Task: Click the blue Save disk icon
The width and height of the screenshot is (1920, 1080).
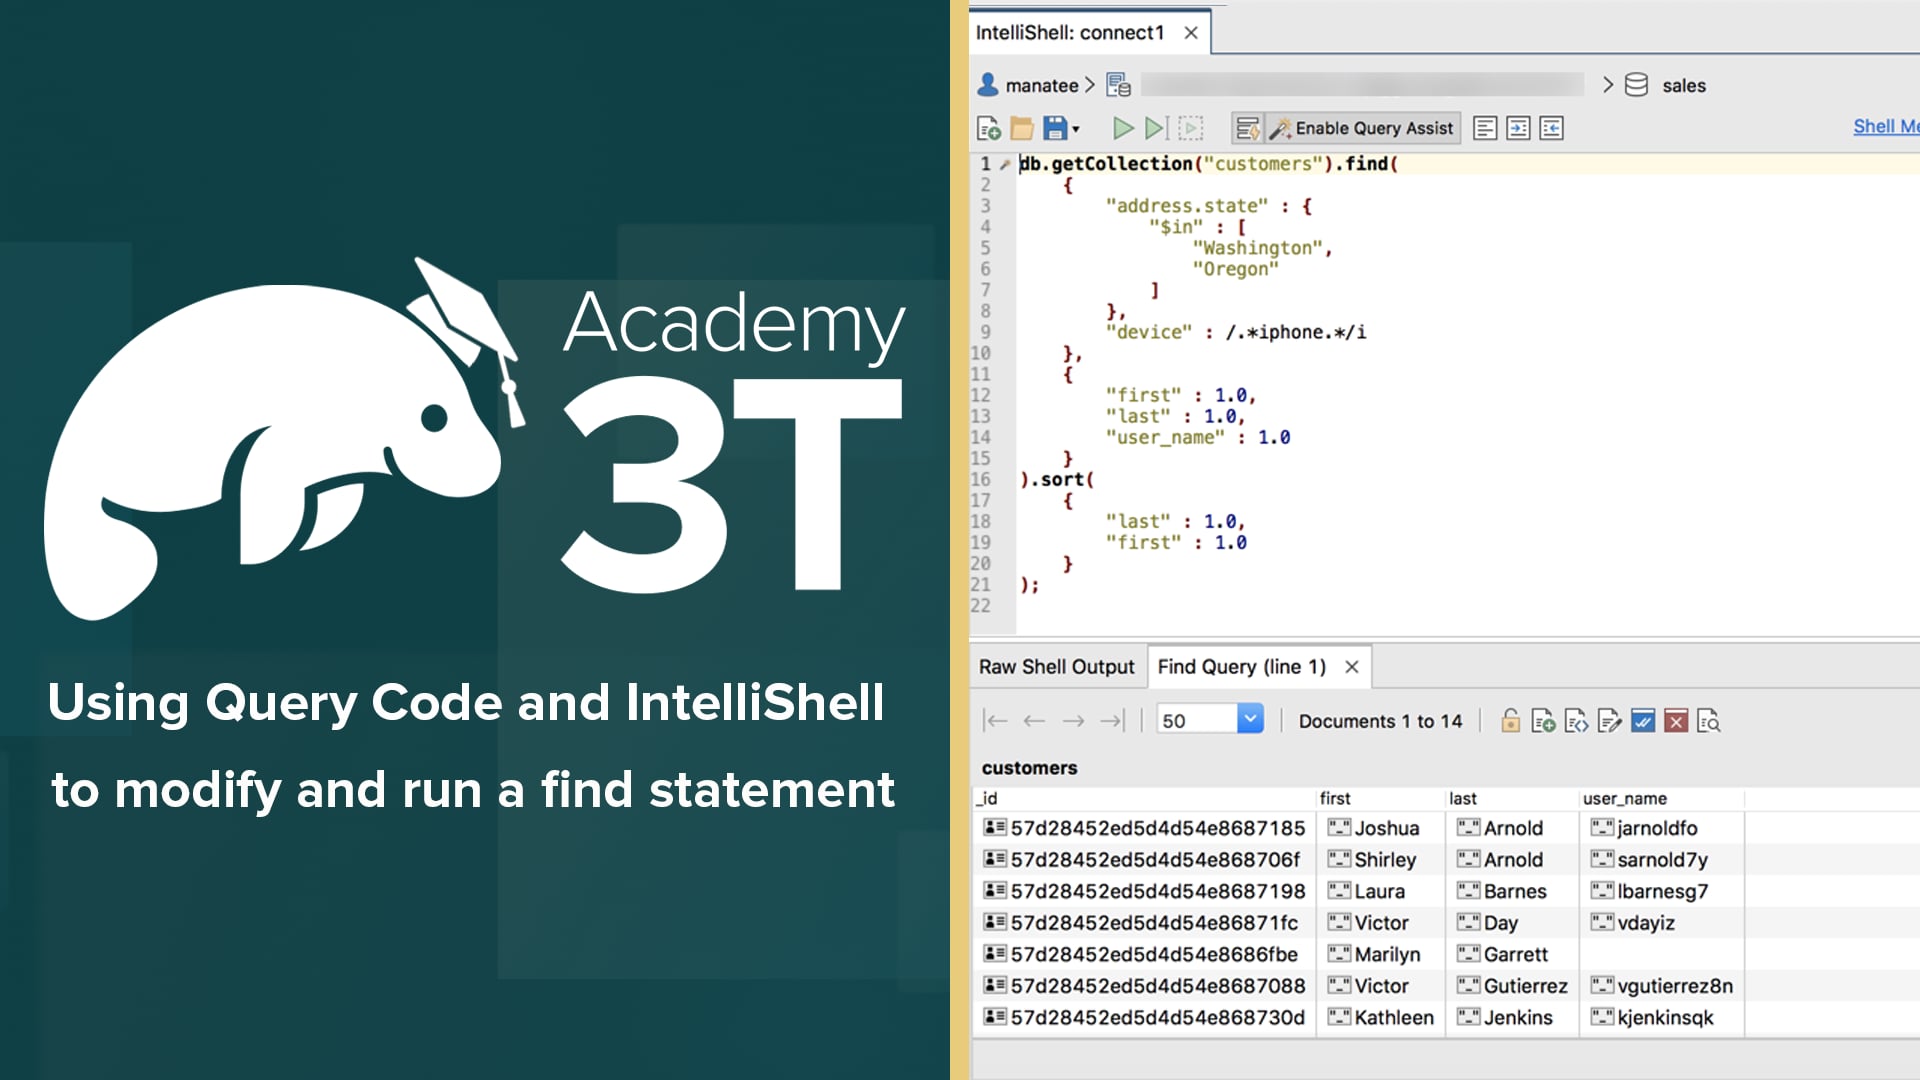Action: (1054, 128)
